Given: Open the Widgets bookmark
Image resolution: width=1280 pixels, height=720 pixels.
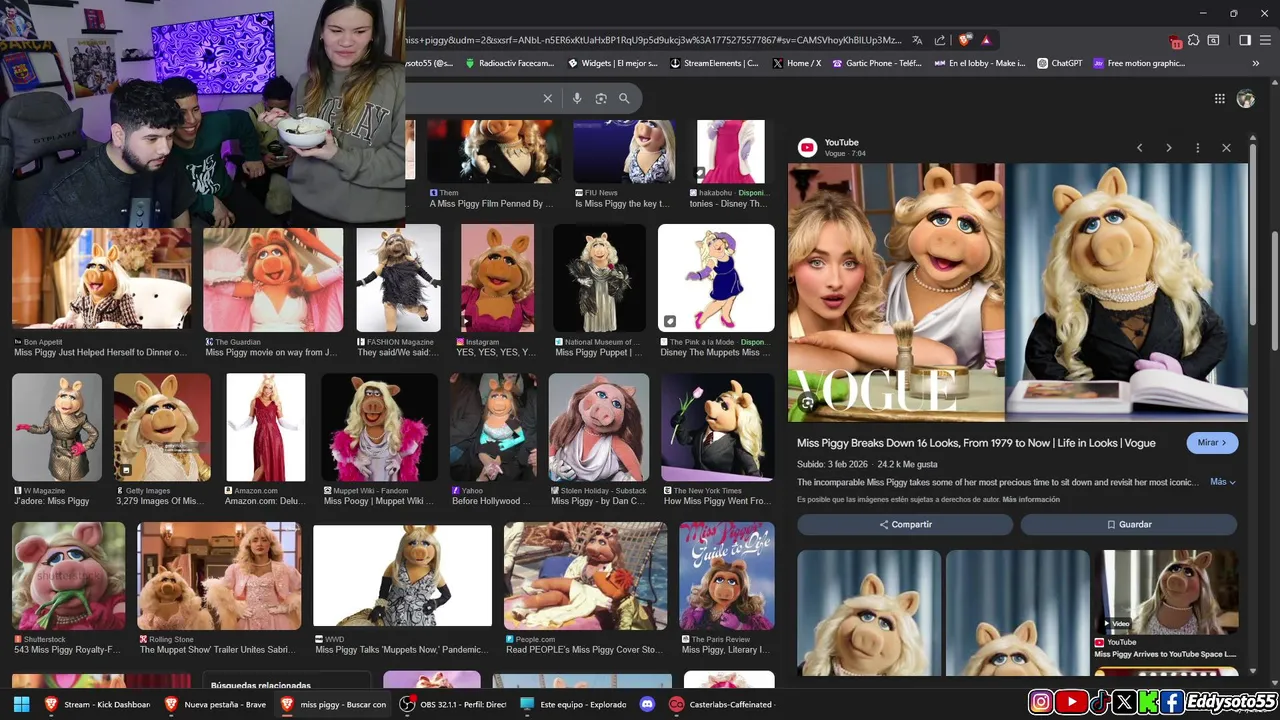Looking at the screenshot, I should click(x=613, y=63).
